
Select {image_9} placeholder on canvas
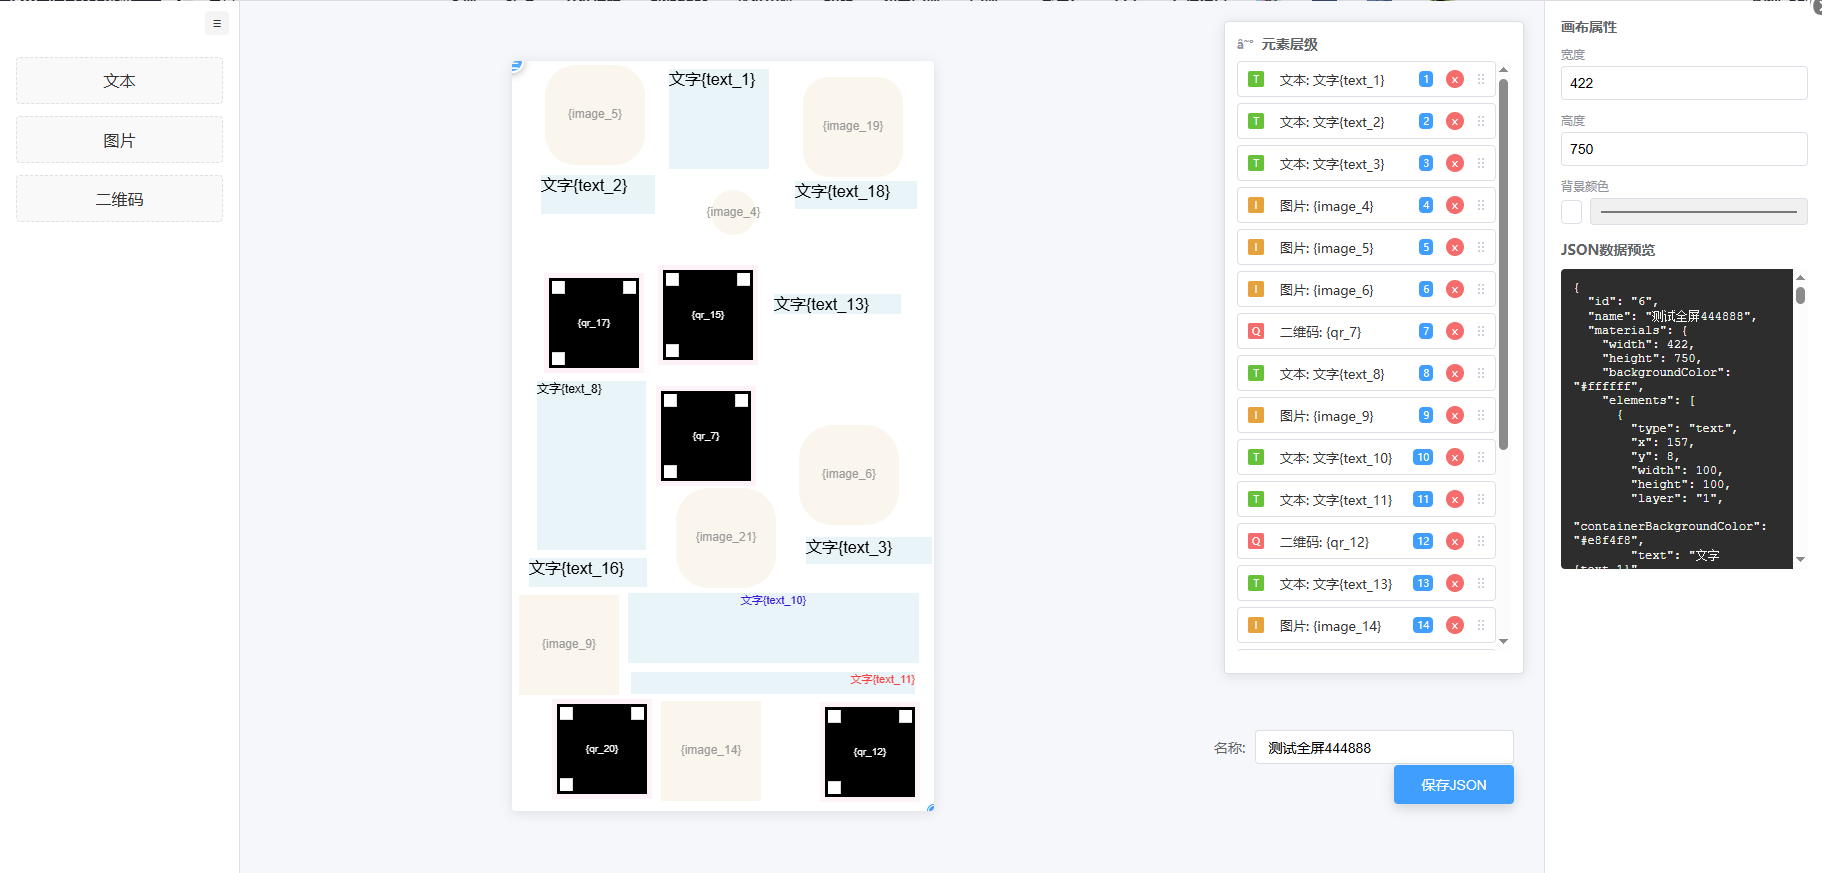(569, 645)
